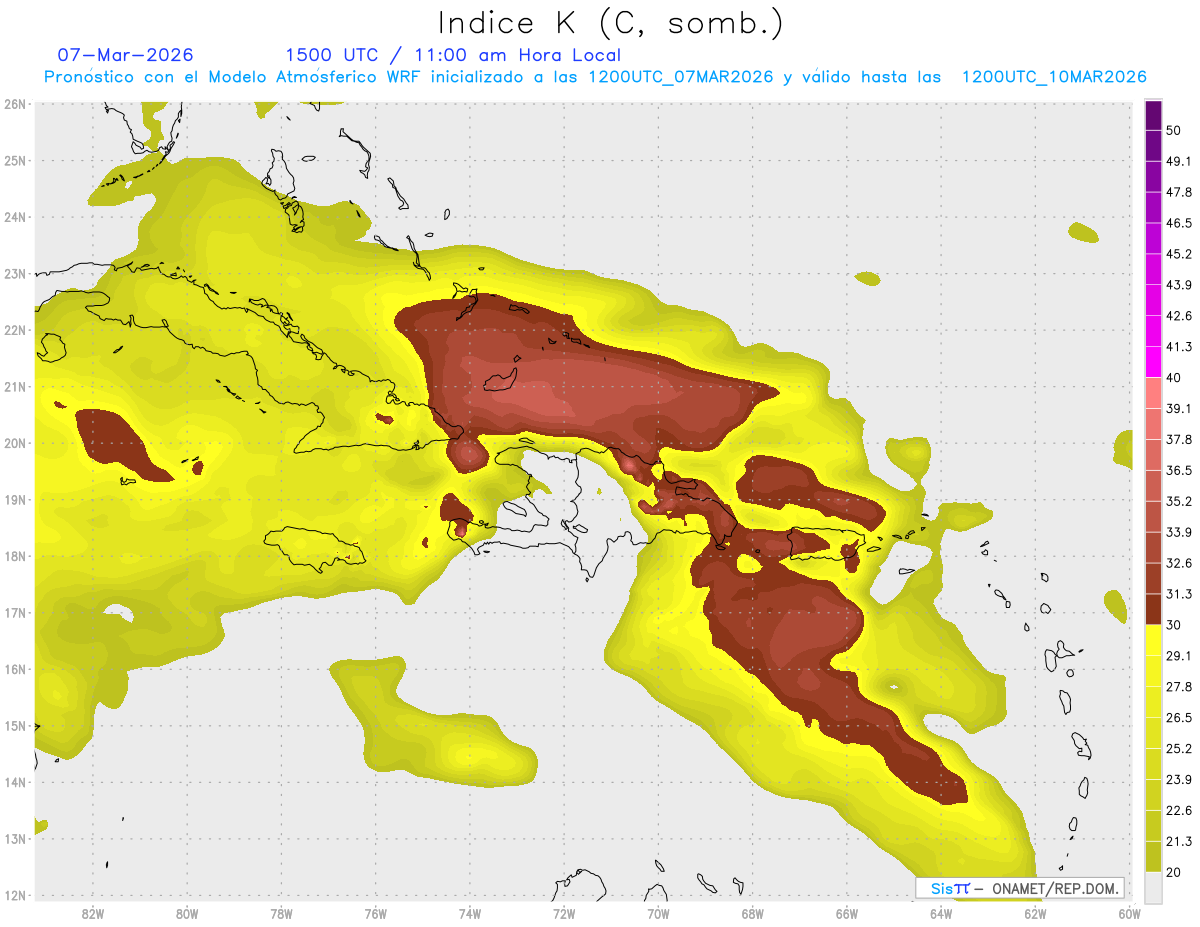Click the '25.2' color scale label
Image resolution: width=1200 pixels, height=927 pixels.
click(x=1179, y=748)
